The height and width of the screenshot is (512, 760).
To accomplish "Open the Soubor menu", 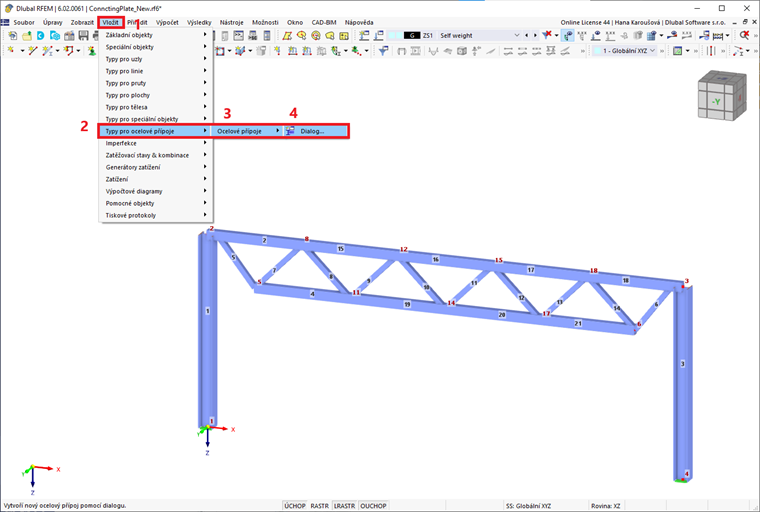I will [x=24, y=22].
